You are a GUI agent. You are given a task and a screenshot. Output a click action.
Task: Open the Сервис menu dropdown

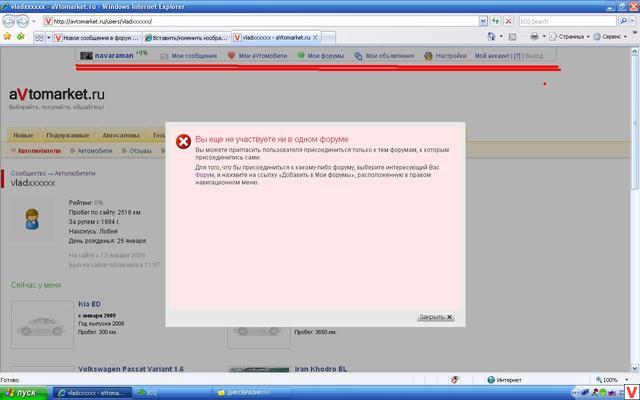tap(611, 37)
